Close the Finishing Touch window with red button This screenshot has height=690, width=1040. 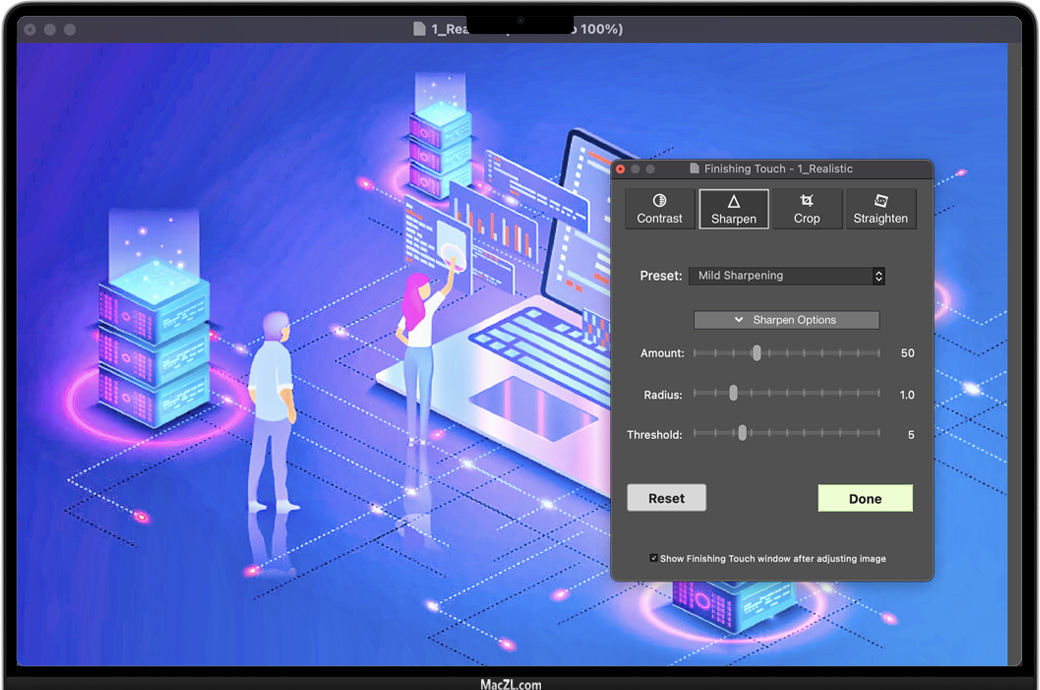[x=620, y=170]
